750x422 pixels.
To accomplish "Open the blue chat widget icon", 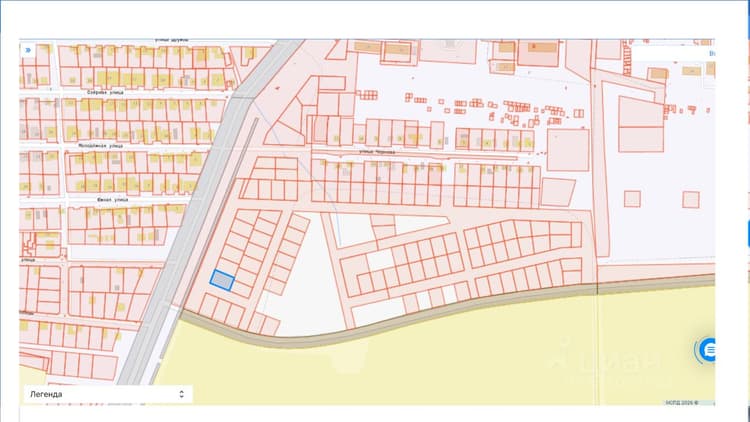I will tap(708, 350).
